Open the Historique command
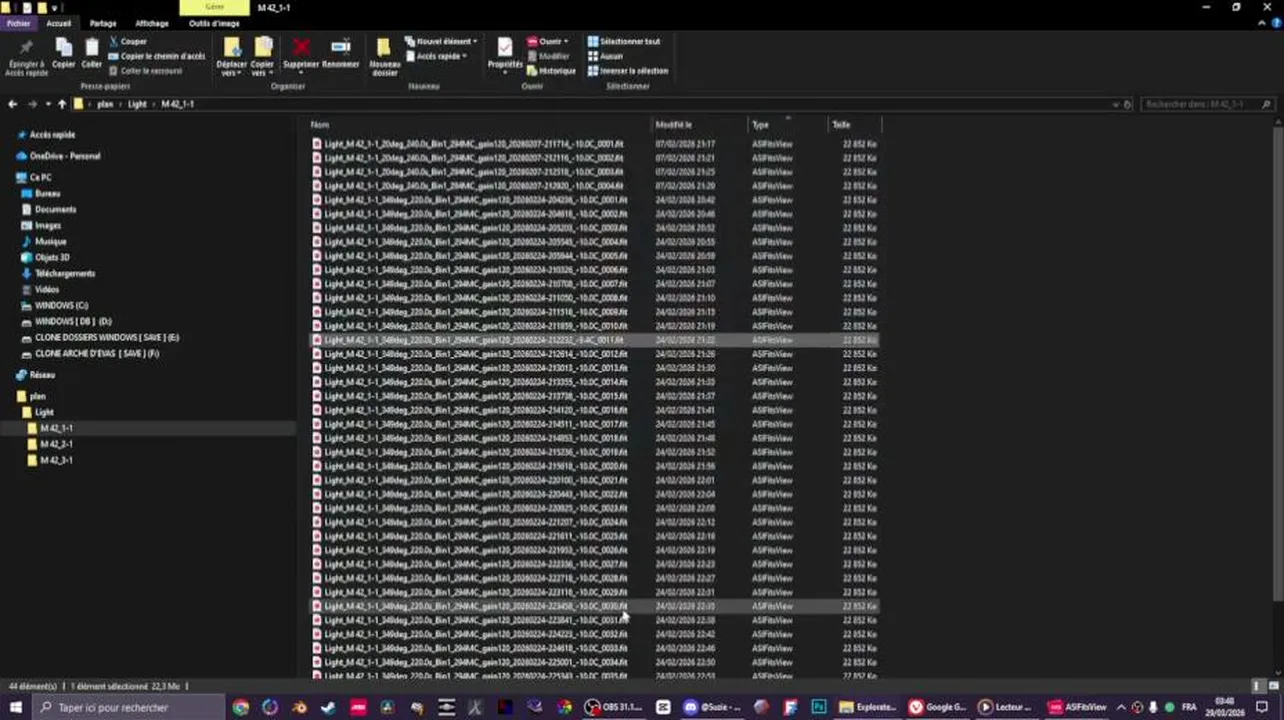The image size is (1284, 720). (x=551, y=71)
